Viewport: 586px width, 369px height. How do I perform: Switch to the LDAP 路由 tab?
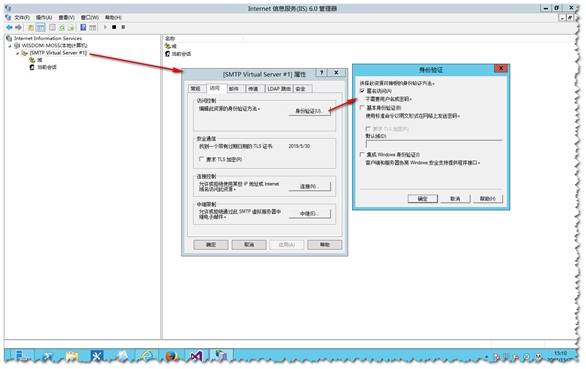[x=279, y=89]
